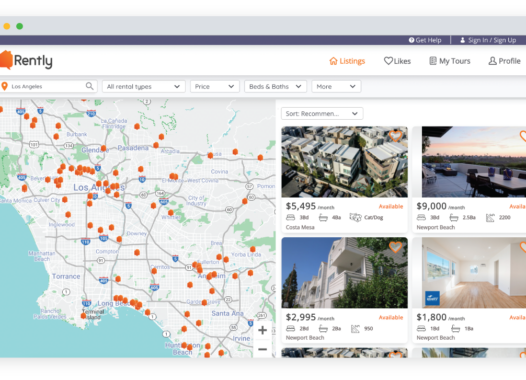526x380 pixels.
Task: Expand the More filters dropdown
Action: pos(336,87)
